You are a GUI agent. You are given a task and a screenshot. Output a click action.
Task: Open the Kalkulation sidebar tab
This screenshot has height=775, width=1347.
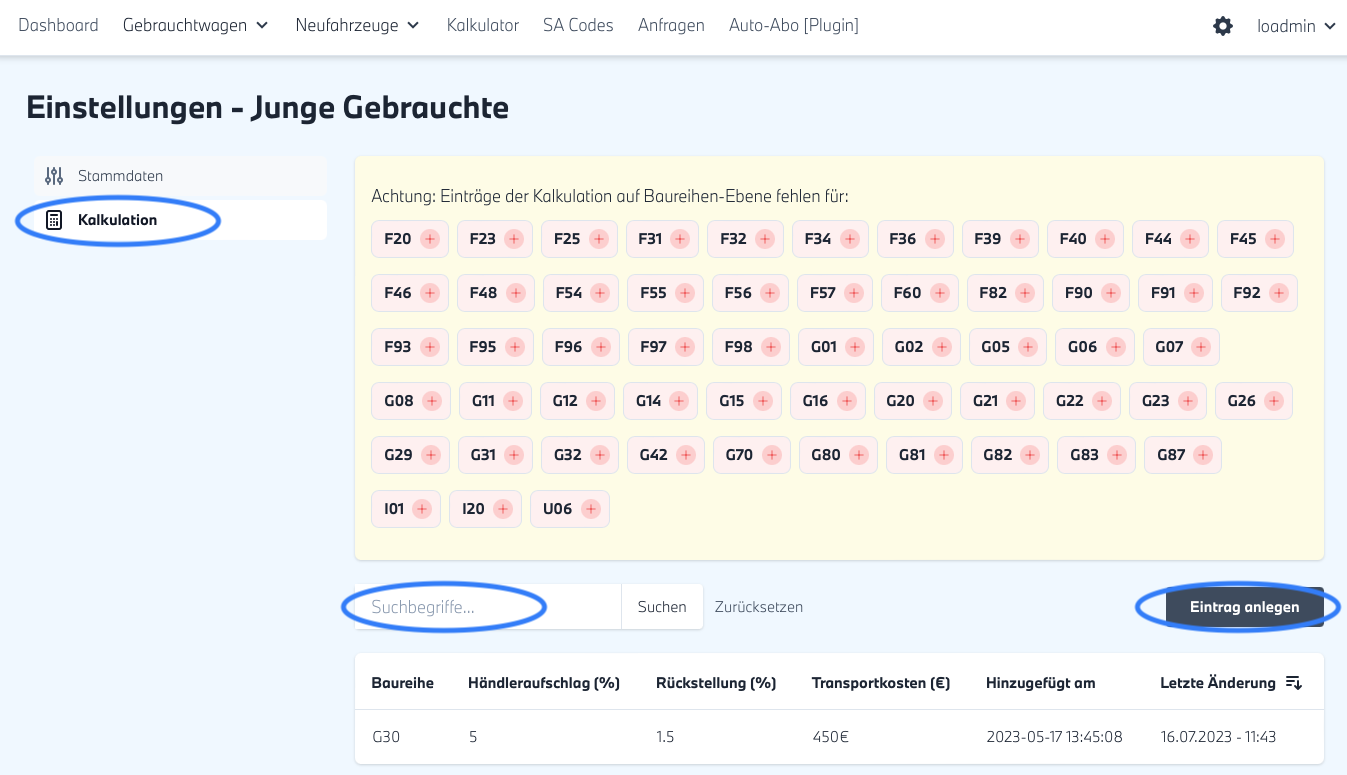coord(117,220)
